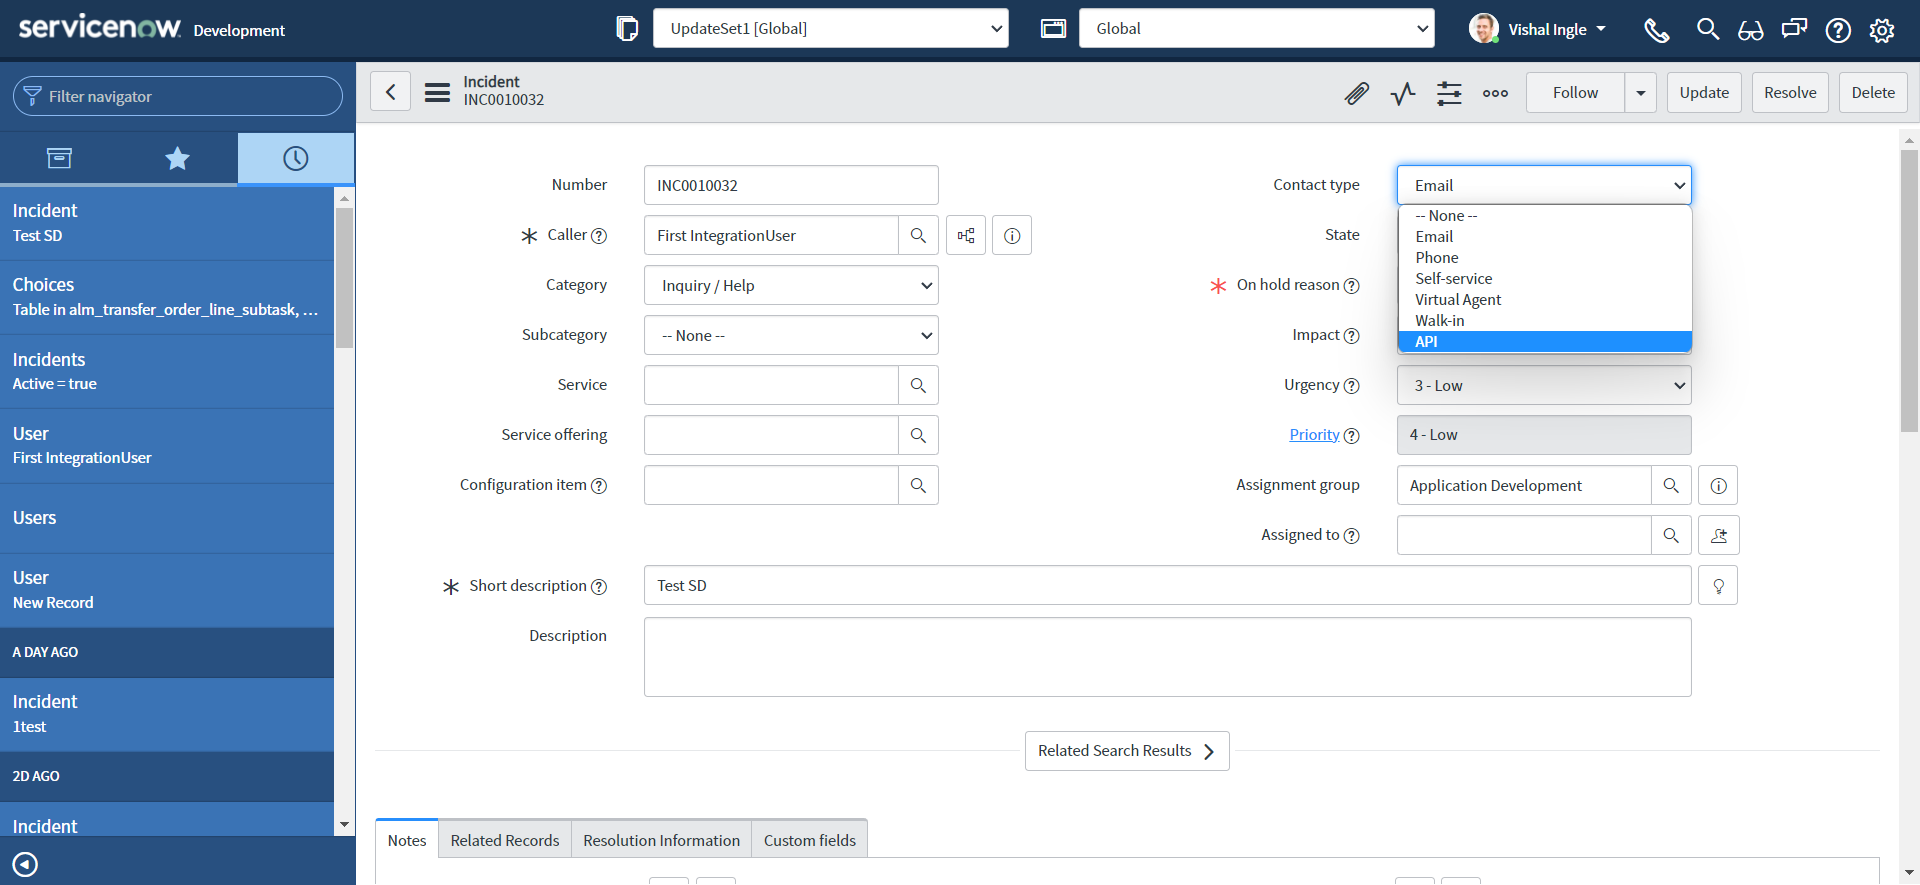Look up Assigned to magnifier icon

coord(1671,536)
